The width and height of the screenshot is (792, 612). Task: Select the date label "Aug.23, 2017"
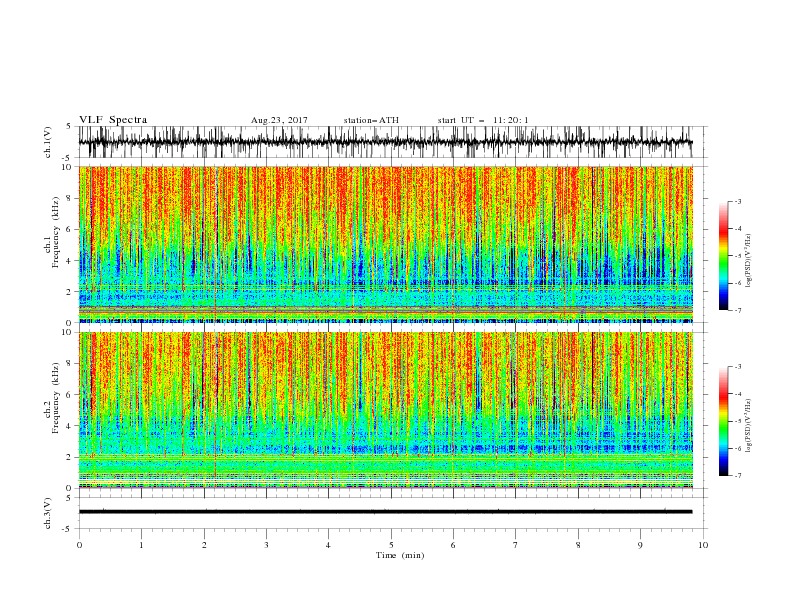(x=279, y=120)
